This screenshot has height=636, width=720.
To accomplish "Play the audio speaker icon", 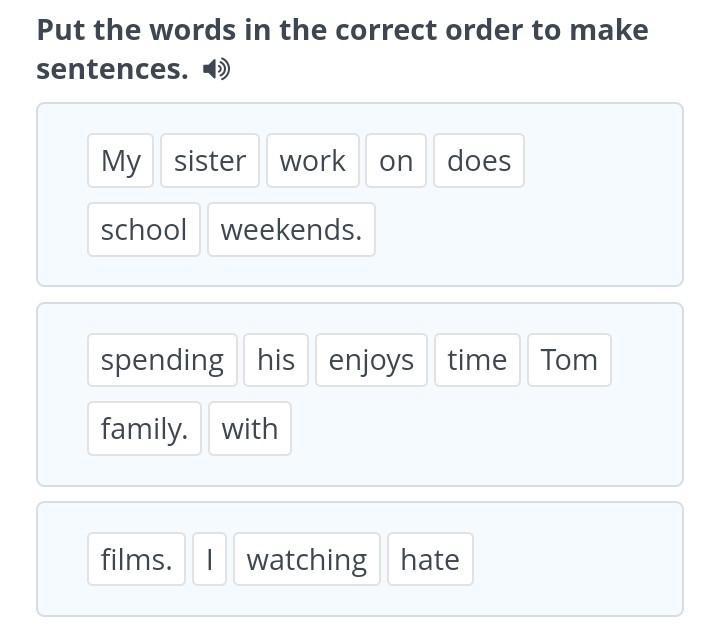I will (x=216, y=69).
